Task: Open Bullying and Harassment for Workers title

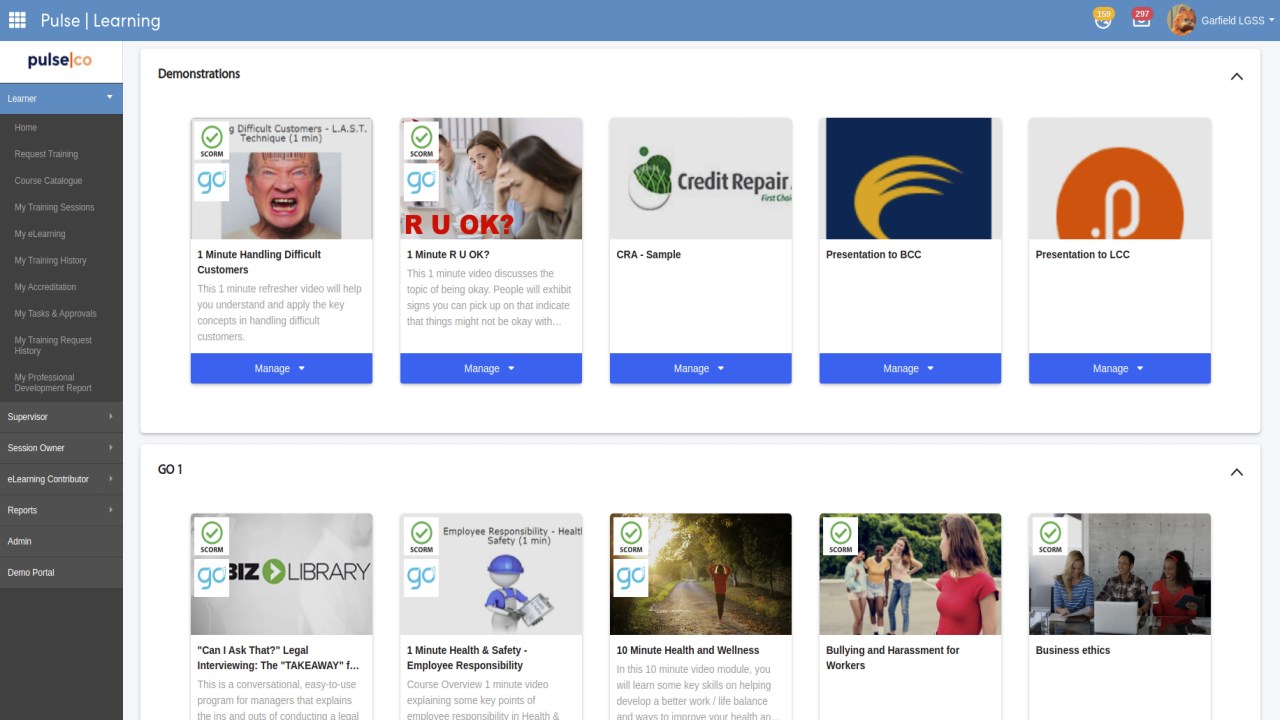Action: [x=892, y=657]
